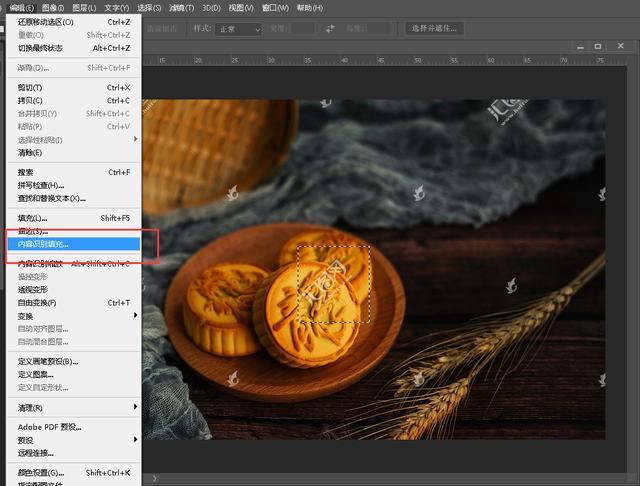
Task: Expand the 选择性粘贴(I) submenu
Action: click(74, 140)
